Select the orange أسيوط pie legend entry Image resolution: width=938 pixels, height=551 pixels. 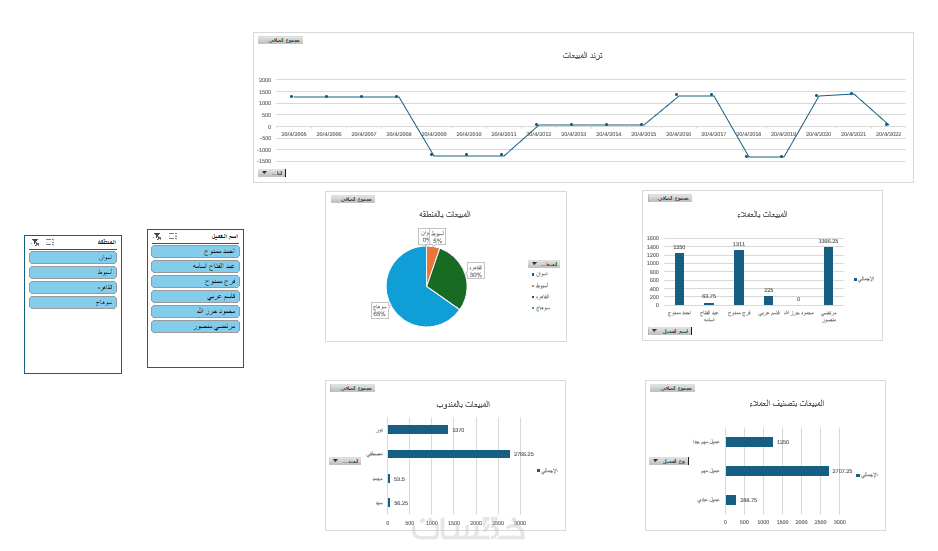(540, 285)
